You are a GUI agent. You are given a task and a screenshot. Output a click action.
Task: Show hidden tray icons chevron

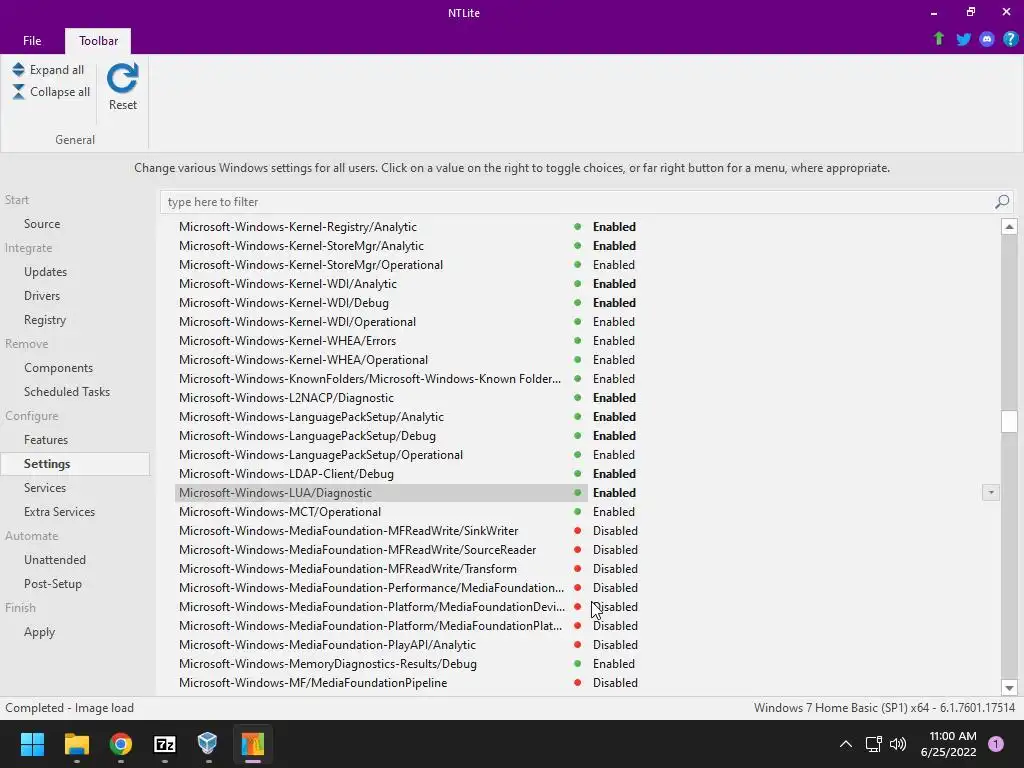pyautogui.click(x=846, y=744)
